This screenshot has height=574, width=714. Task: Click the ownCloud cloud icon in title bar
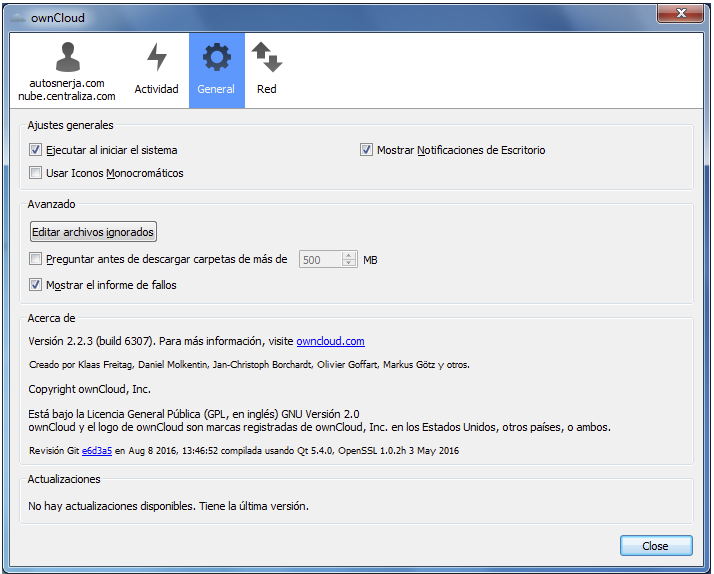point(18,17)
